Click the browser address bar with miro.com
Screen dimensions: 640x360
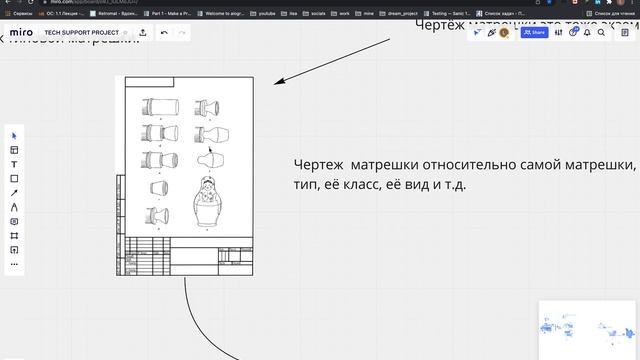coord(286,2)
